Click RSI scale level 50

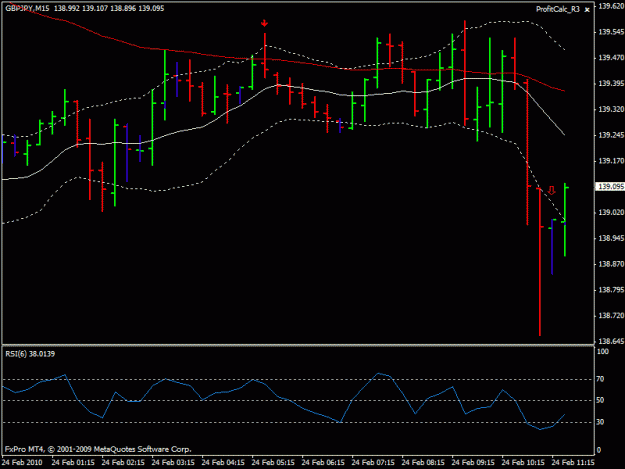click(600, 400)
